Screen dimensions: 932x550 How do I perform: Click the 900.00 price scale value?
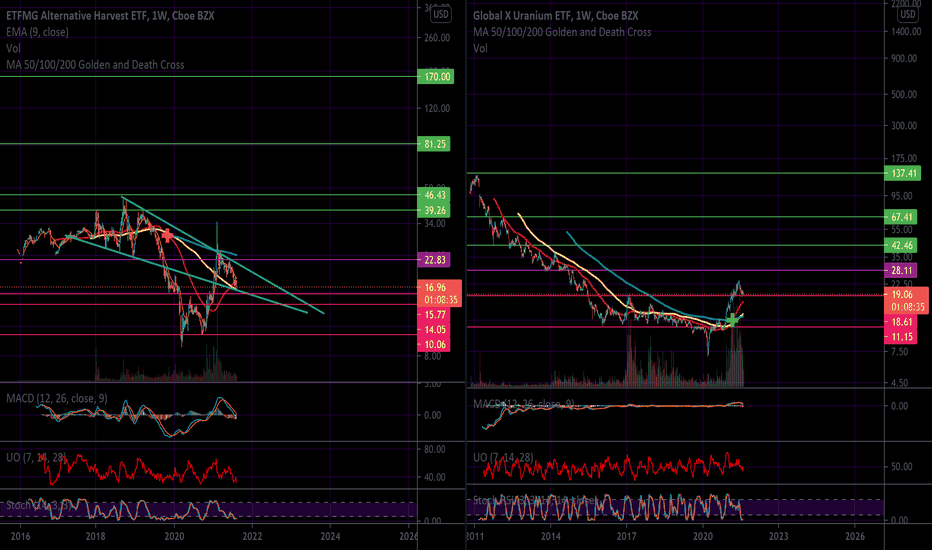[904, 58]
